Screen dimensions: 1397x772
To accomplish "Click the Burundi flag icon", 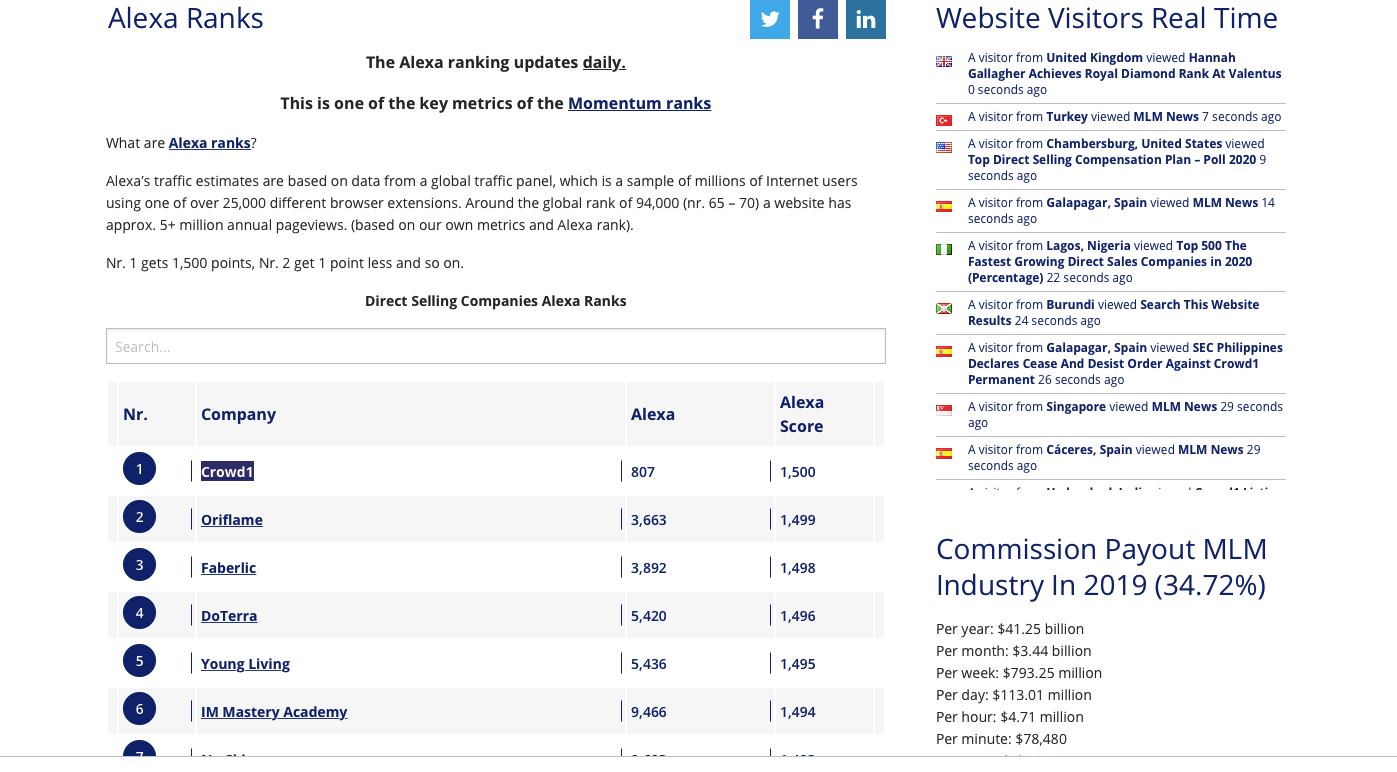I will click(944, 309).
